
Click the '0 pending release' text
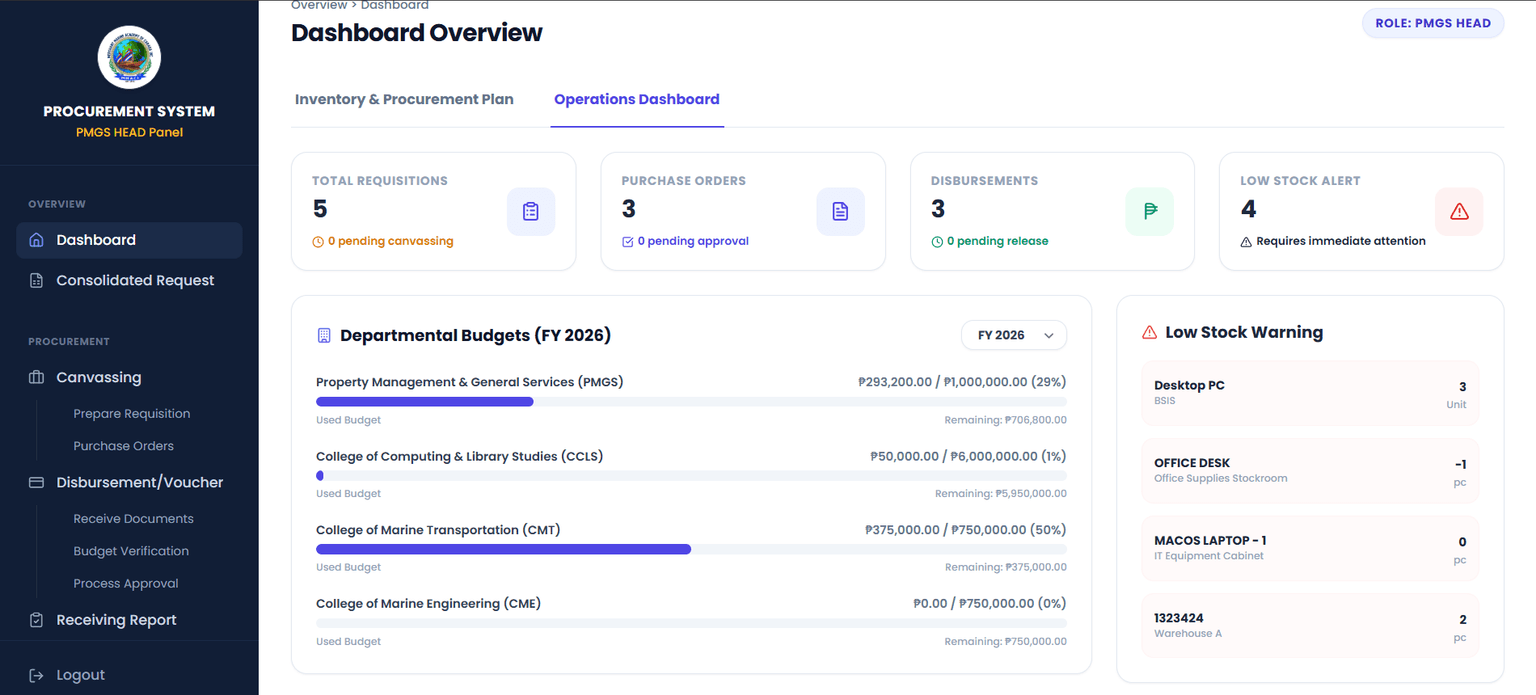pyautogui.click(x=998, y=242)
